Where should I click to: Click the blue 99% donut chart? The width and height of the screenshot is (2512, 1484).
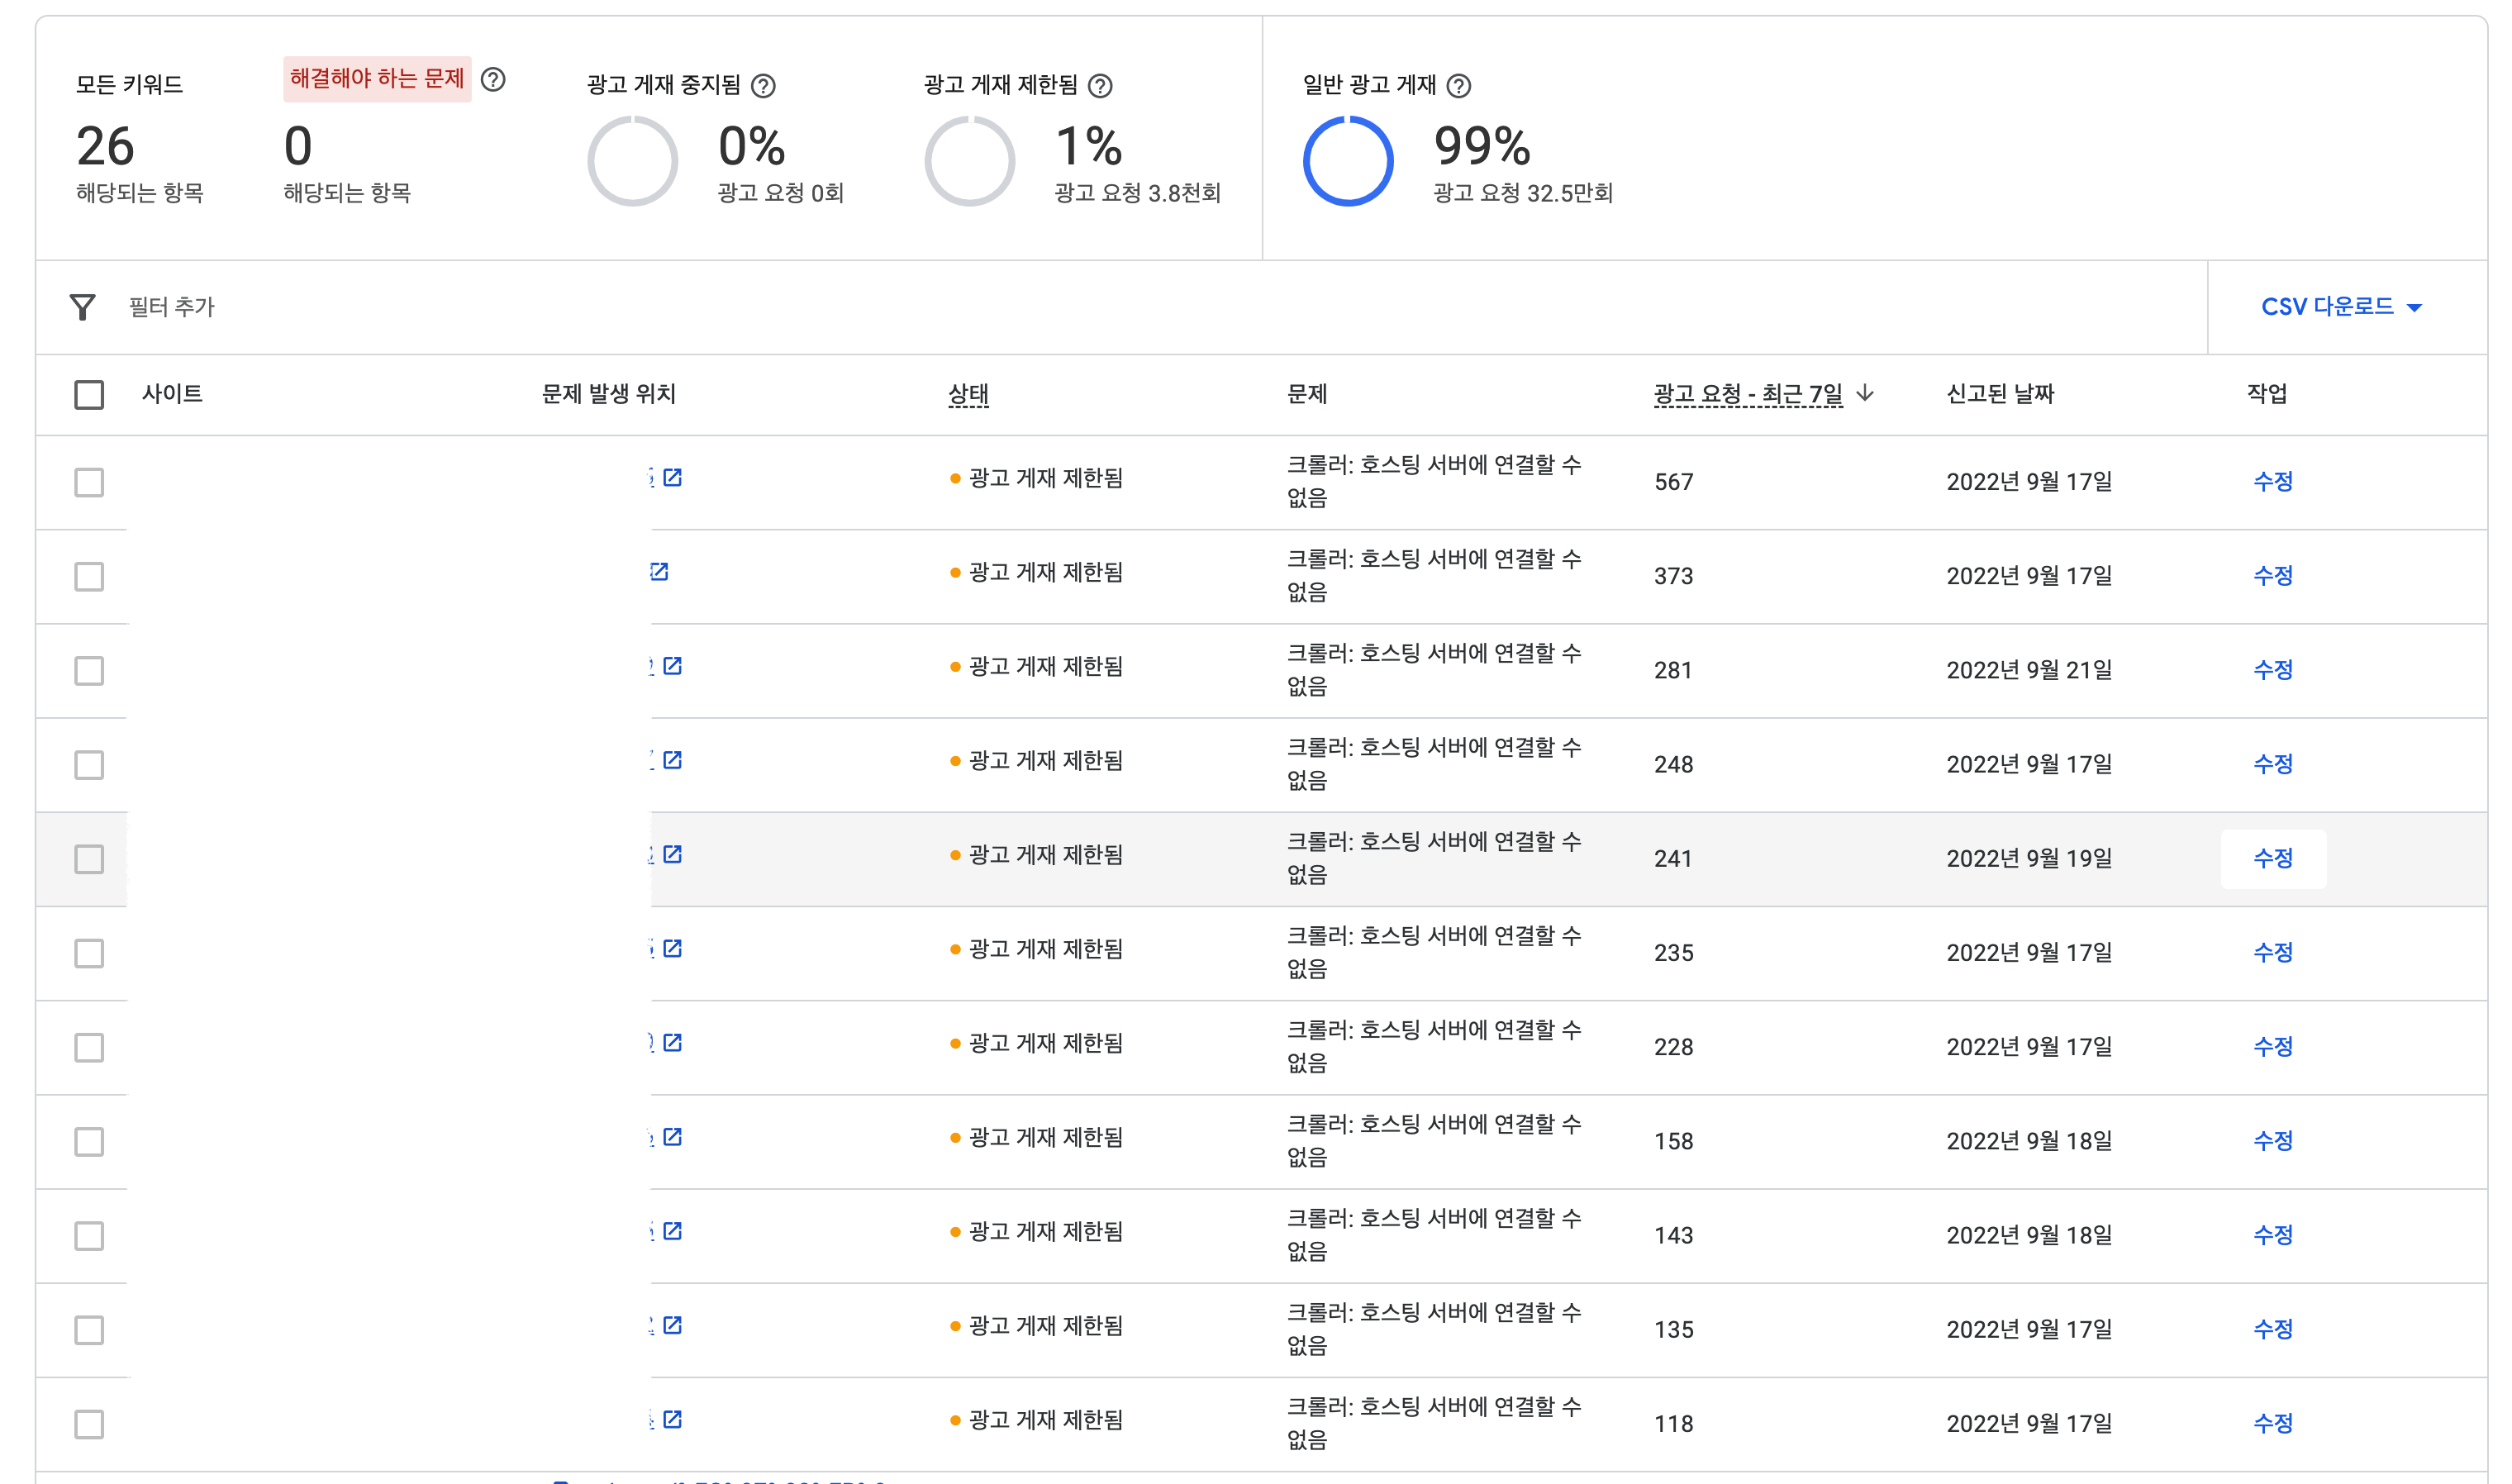click(x=1350, y=160)
